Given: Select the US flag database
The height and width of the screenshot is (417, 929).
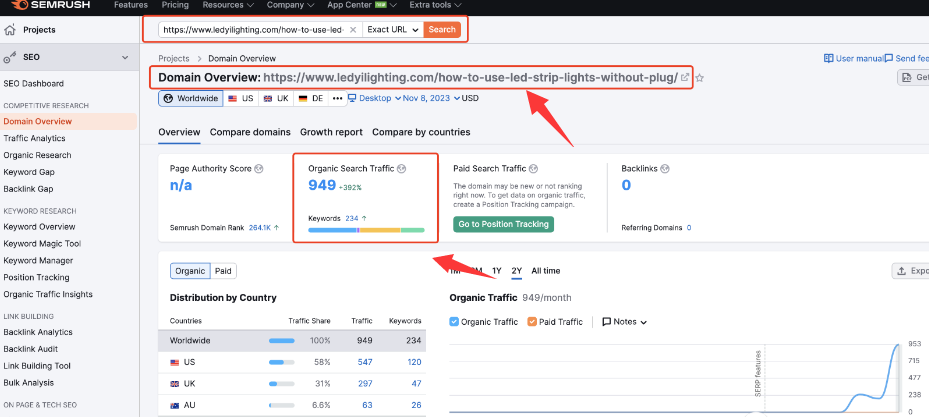Looking at the screenshot, I should (241, 98).
